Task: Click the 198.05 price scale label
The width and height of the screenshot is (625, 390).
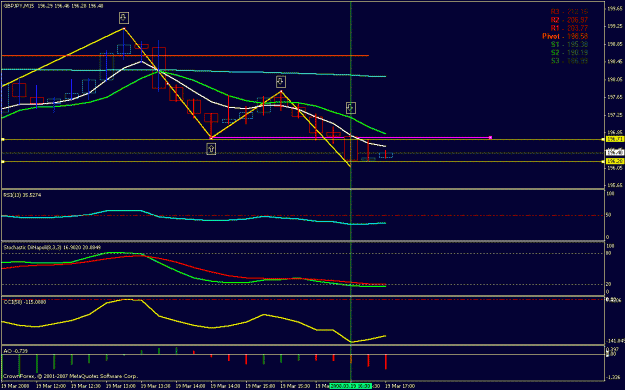Action: point(615,79)
